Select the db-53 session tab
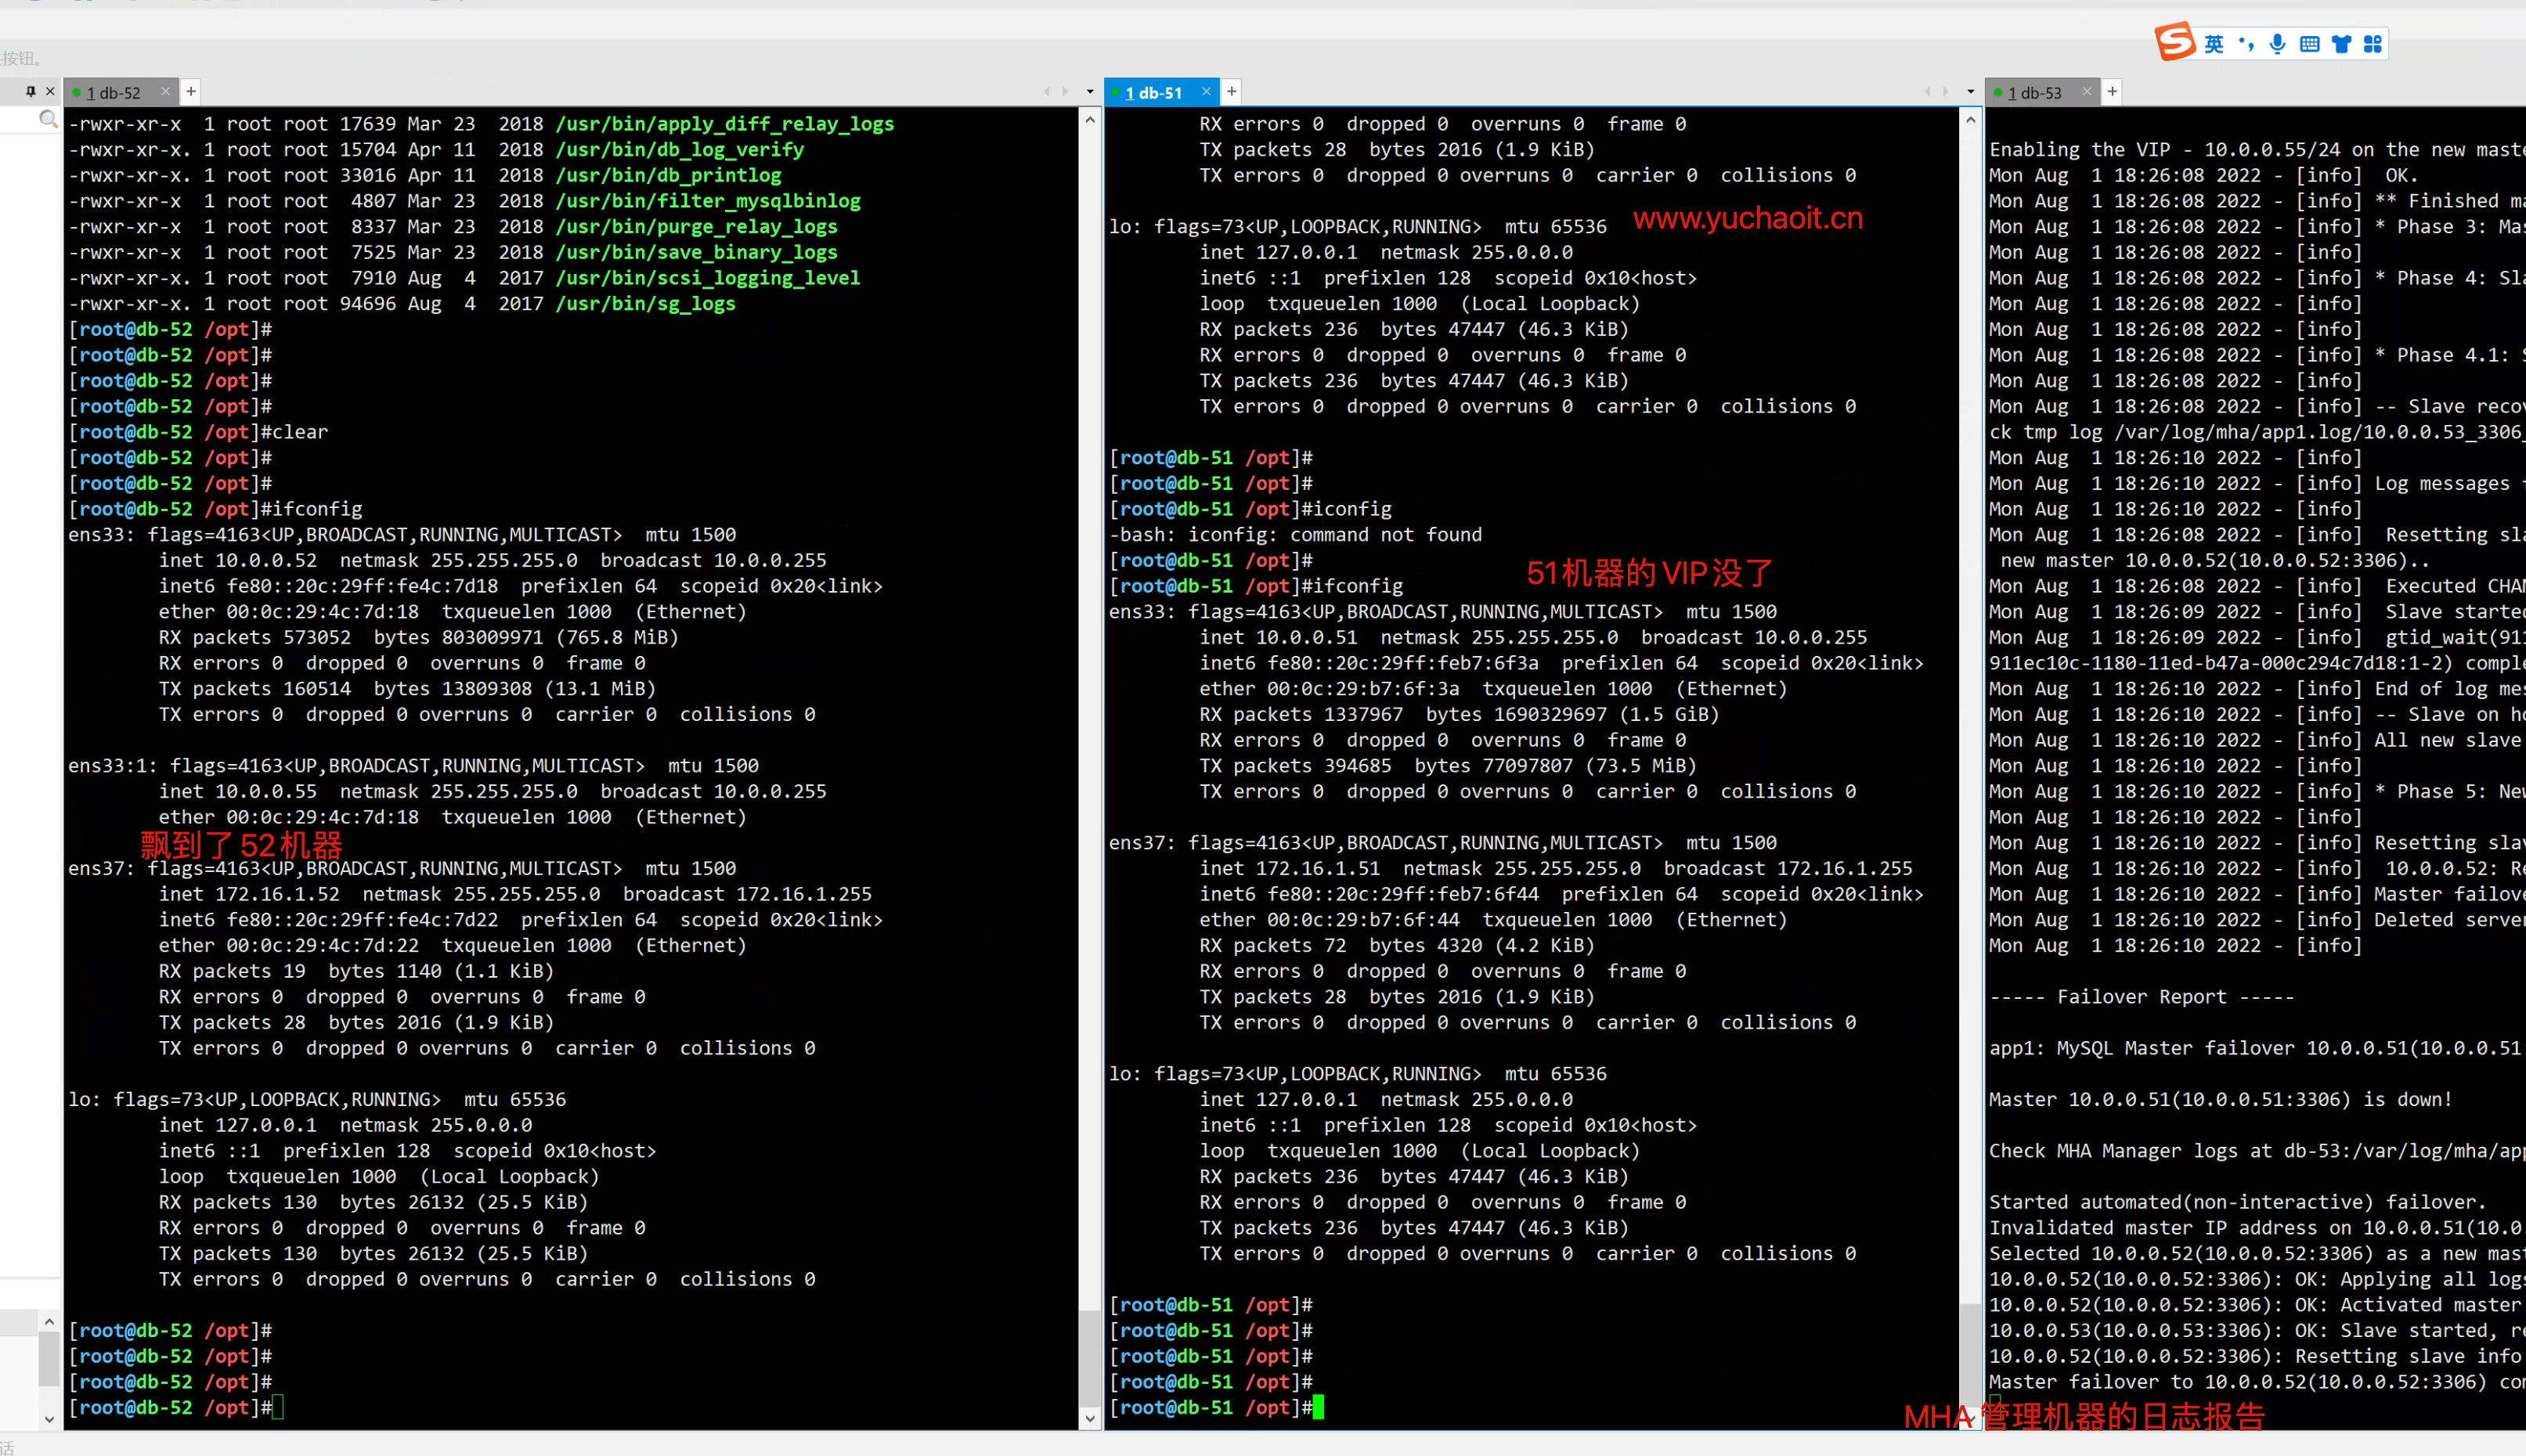2526x1456 pixels. 2035,93
